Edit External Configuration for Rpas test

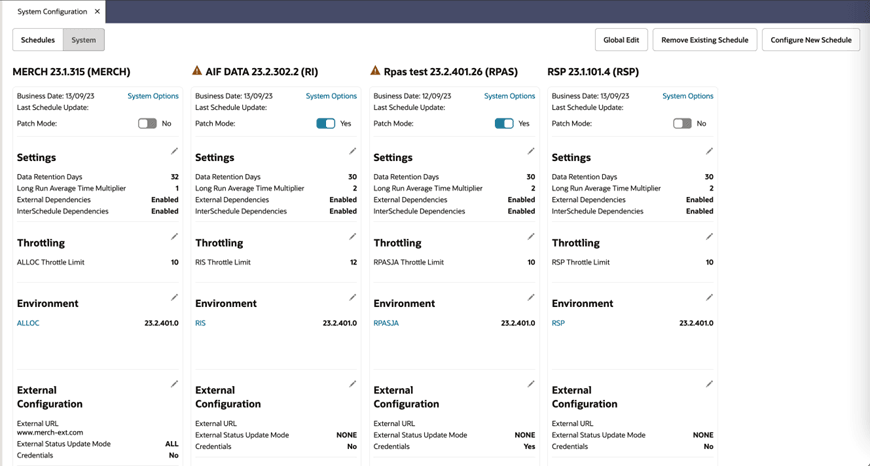[531, 384]
